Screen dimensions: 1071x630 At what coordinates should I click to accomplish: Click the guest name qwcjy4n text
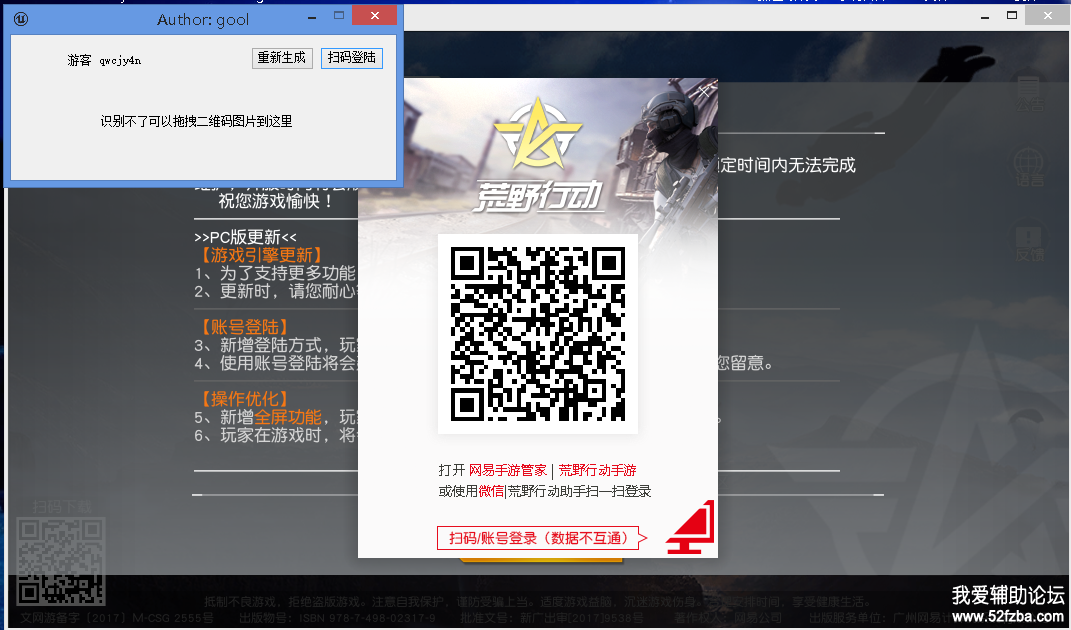tap(120, 60)
